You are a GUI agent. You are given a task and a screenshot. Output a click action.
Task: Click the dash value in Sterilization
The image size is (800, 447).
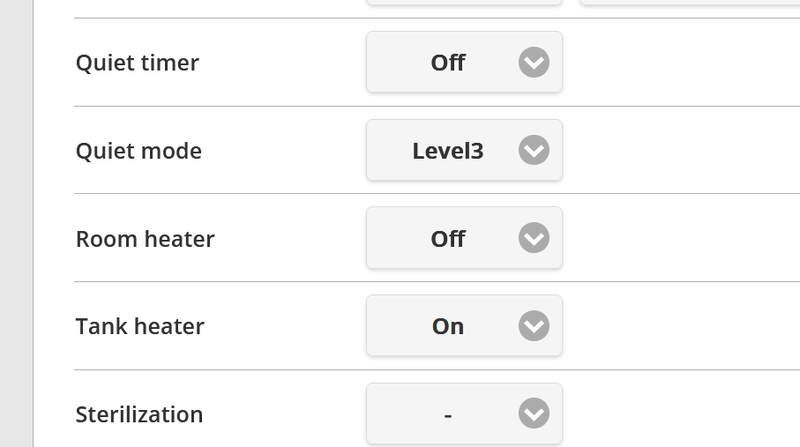447,414
